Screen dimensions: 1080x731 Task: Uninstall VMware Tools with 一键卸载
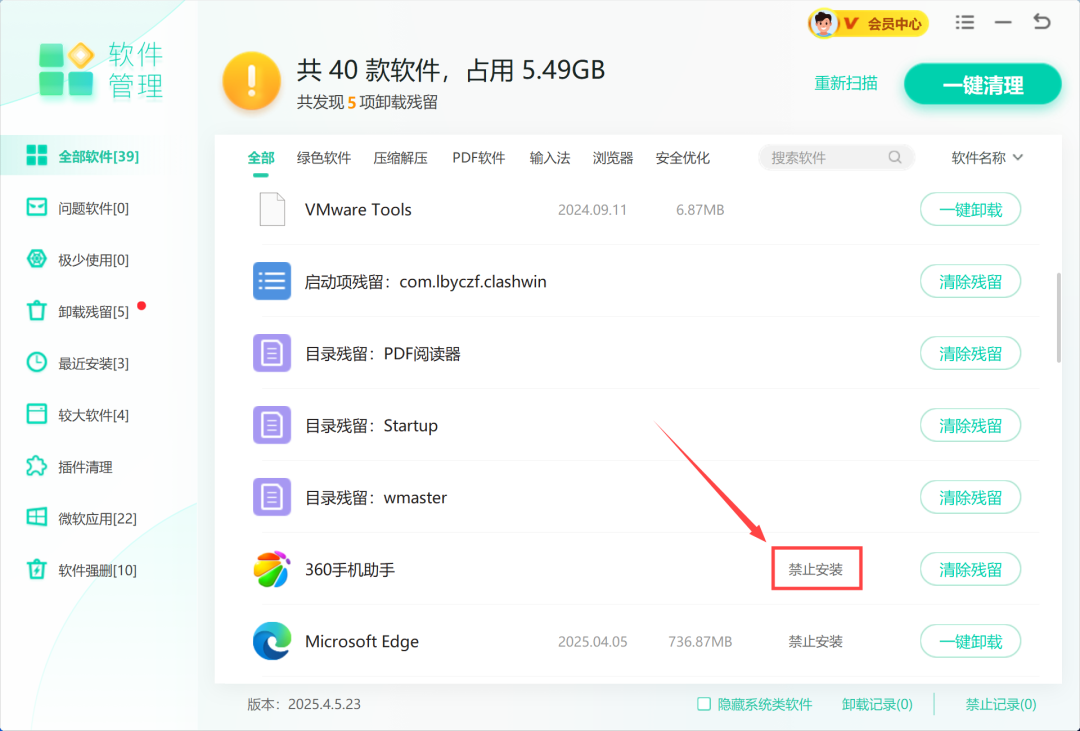click(970, 209)
